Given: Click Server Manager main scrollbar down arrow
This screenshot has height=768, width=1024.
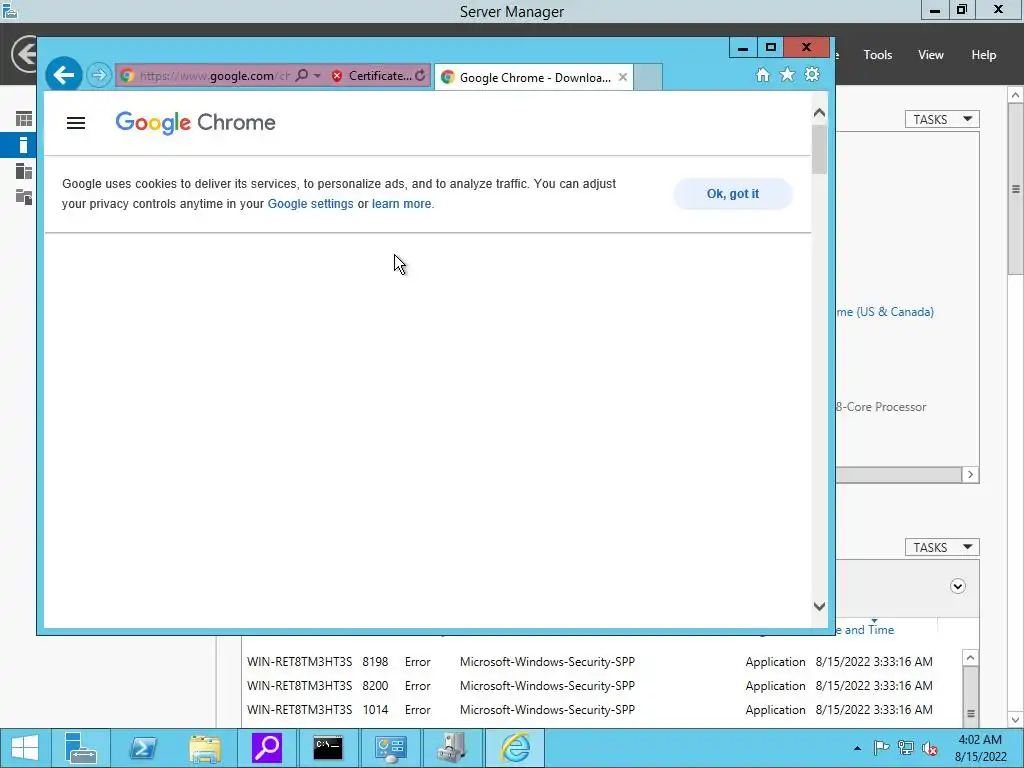Looking at the screenshot, I should point(1016,720).
